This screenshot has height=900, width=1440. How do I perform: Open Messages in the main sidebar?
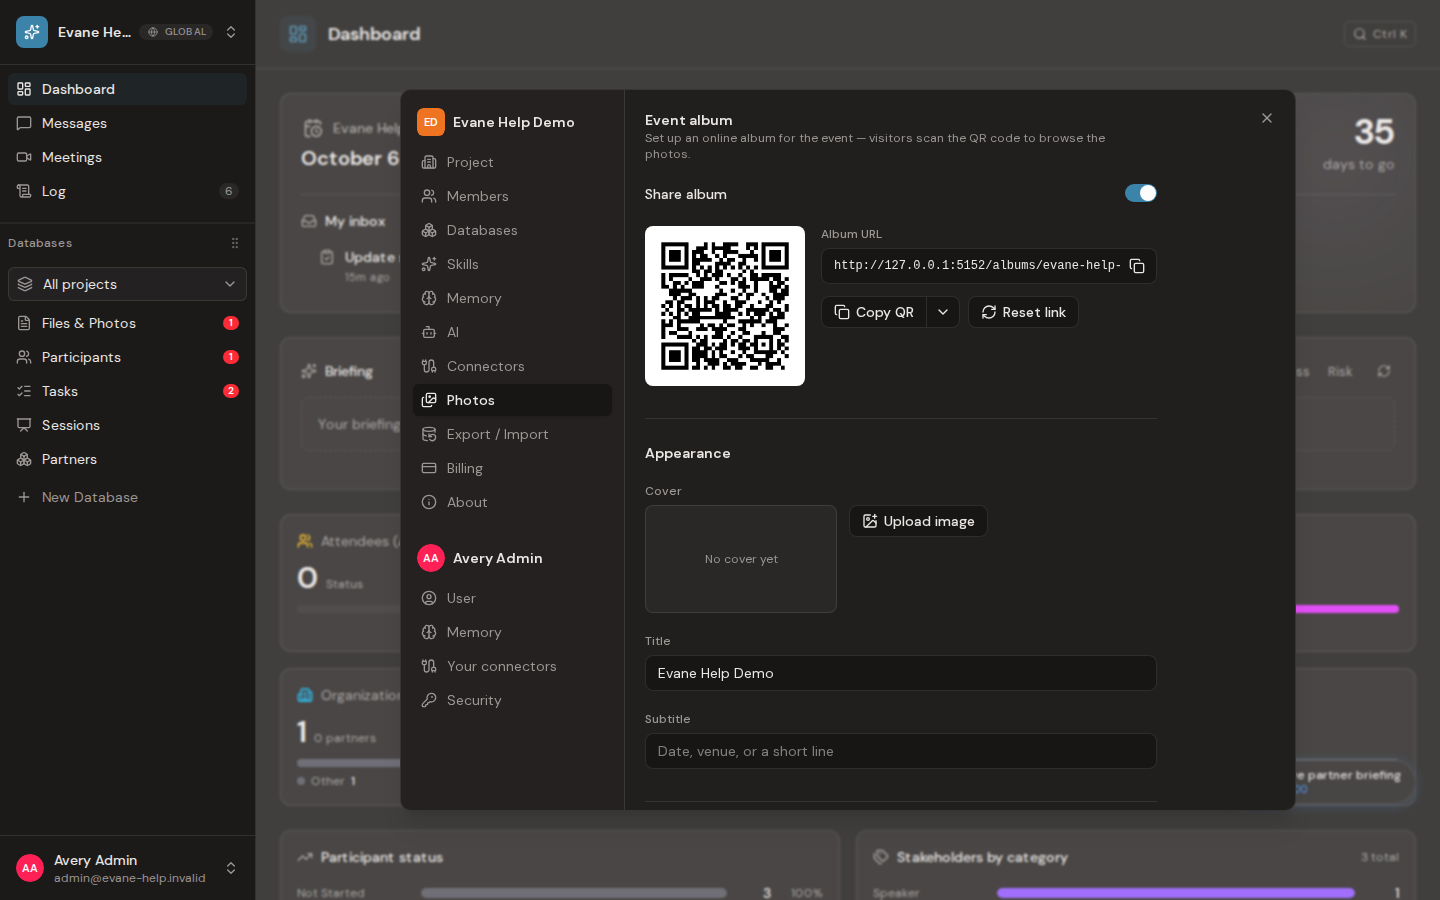(x=127, y=123)
